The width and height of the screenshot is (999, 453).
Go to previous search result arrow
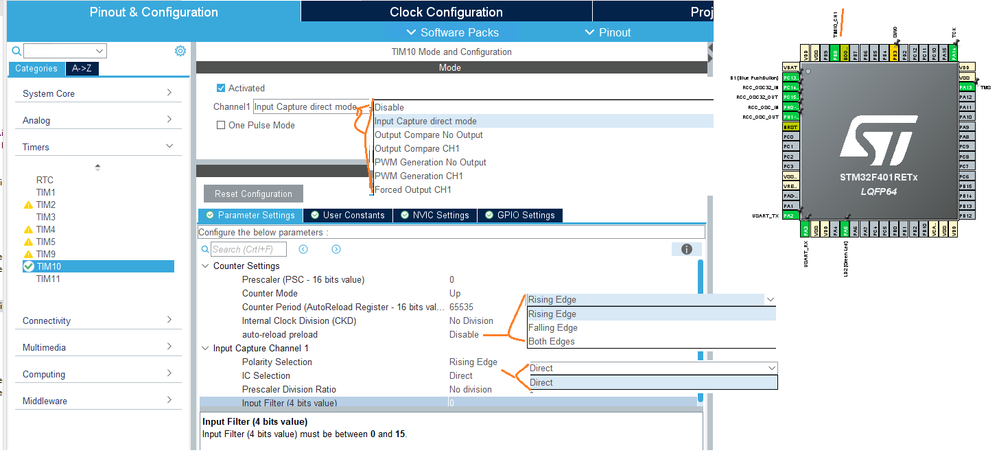(x=303, y=250)
